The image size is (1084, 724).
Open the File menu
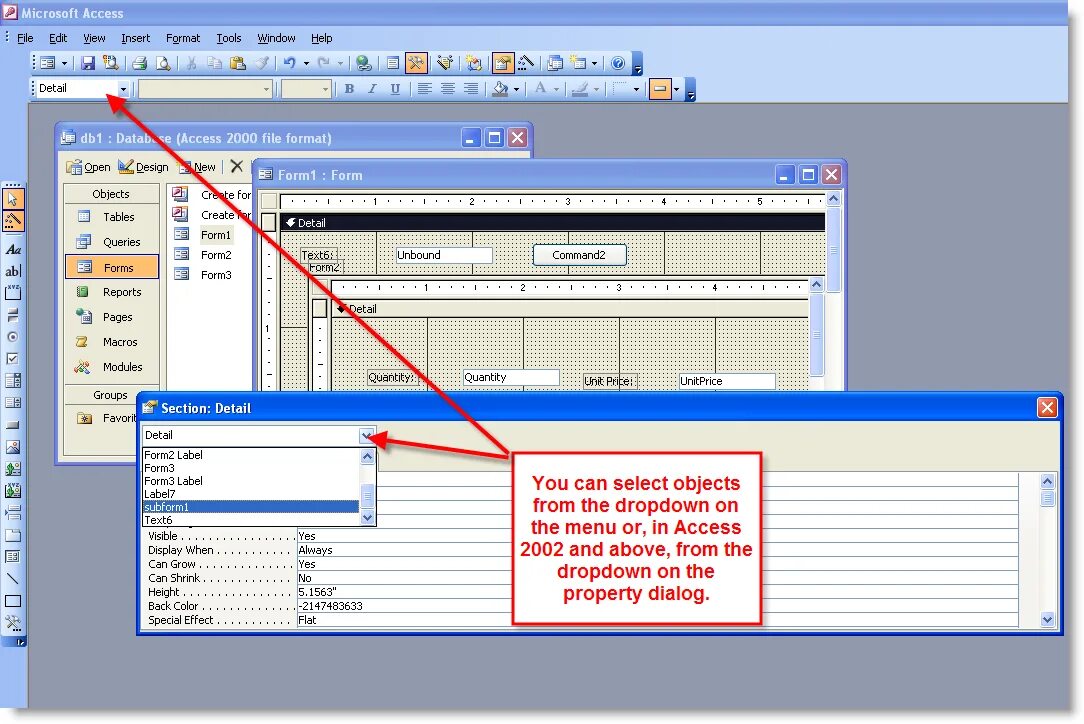click(25, 38)
